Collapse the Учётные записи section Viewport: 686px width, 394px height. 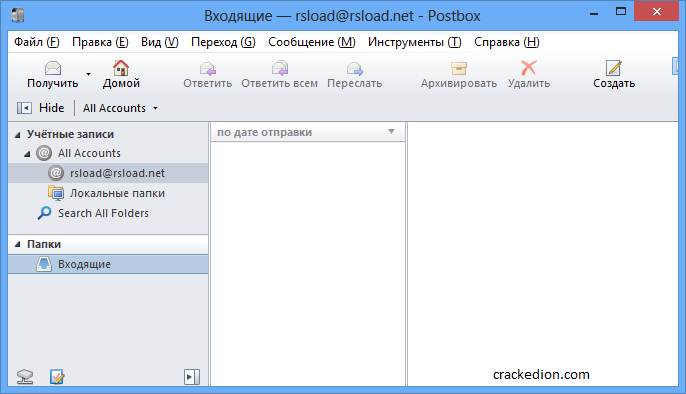pos(18,135)
